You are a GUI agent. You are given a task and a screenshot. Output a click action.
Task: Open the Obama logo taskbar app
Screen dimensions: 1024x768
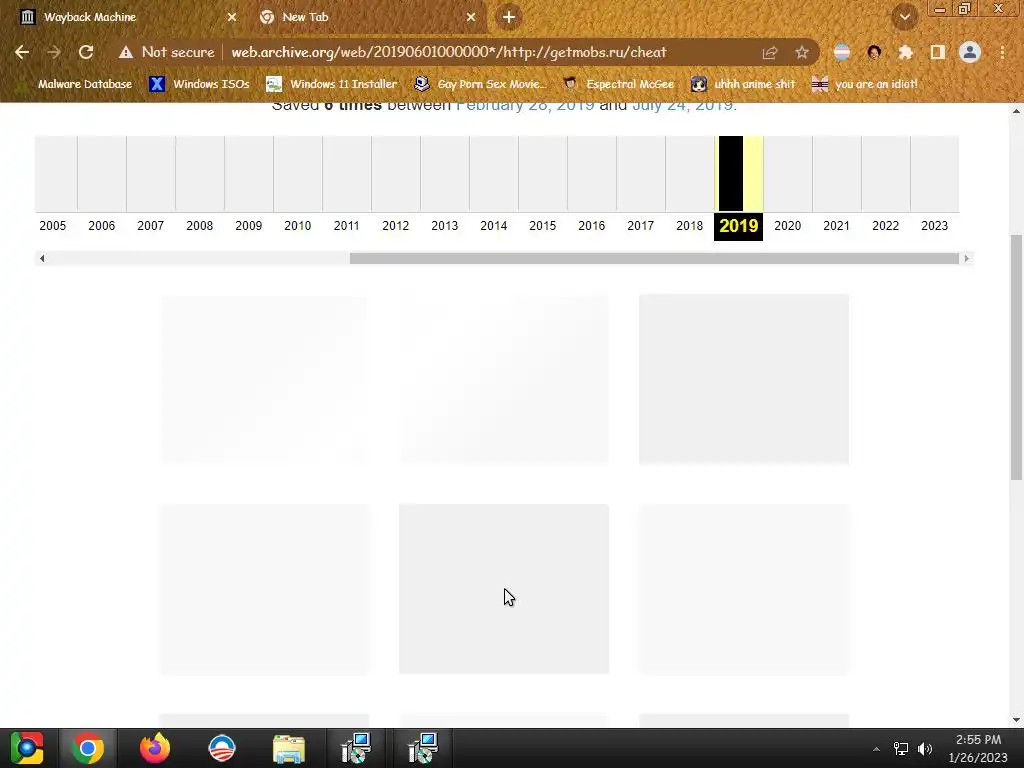[221, 748]
